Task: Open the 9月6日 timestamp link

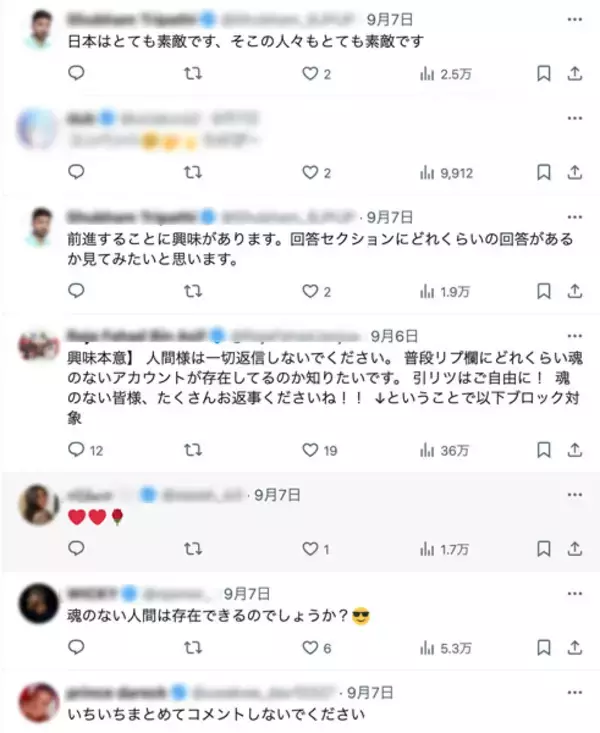Action: [394, 336]
